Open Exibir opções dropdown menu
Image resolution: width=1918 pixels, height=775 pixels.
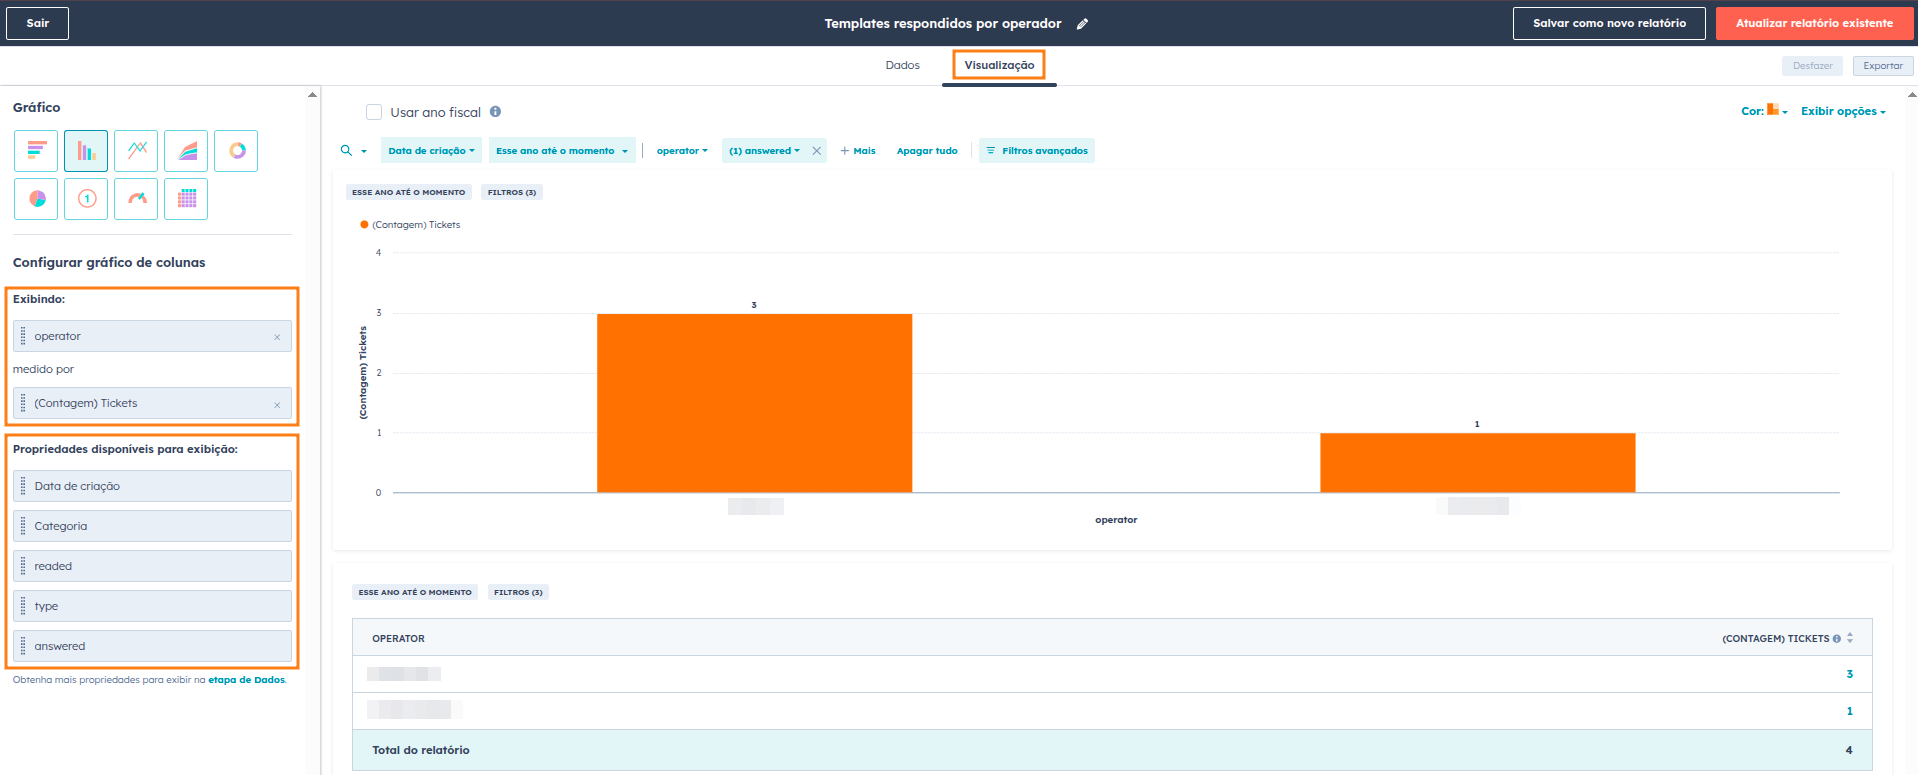[1842, 111]
